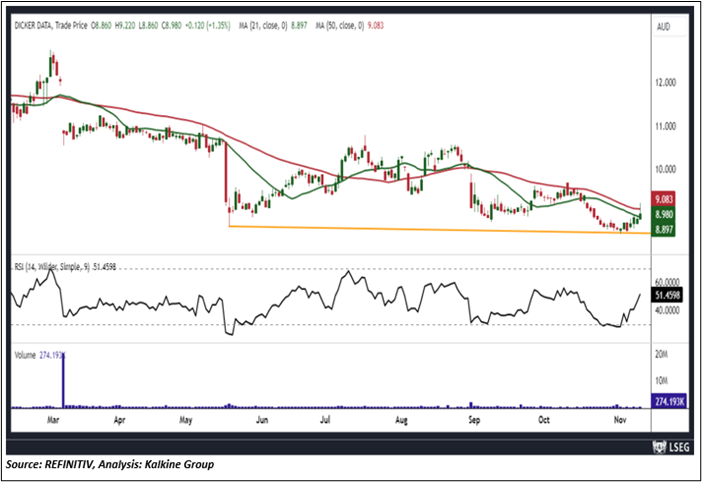The width and height of the screenshot is (702, 482).
Task: Click the red 9.083 price tag
Action: pos(663,200)
